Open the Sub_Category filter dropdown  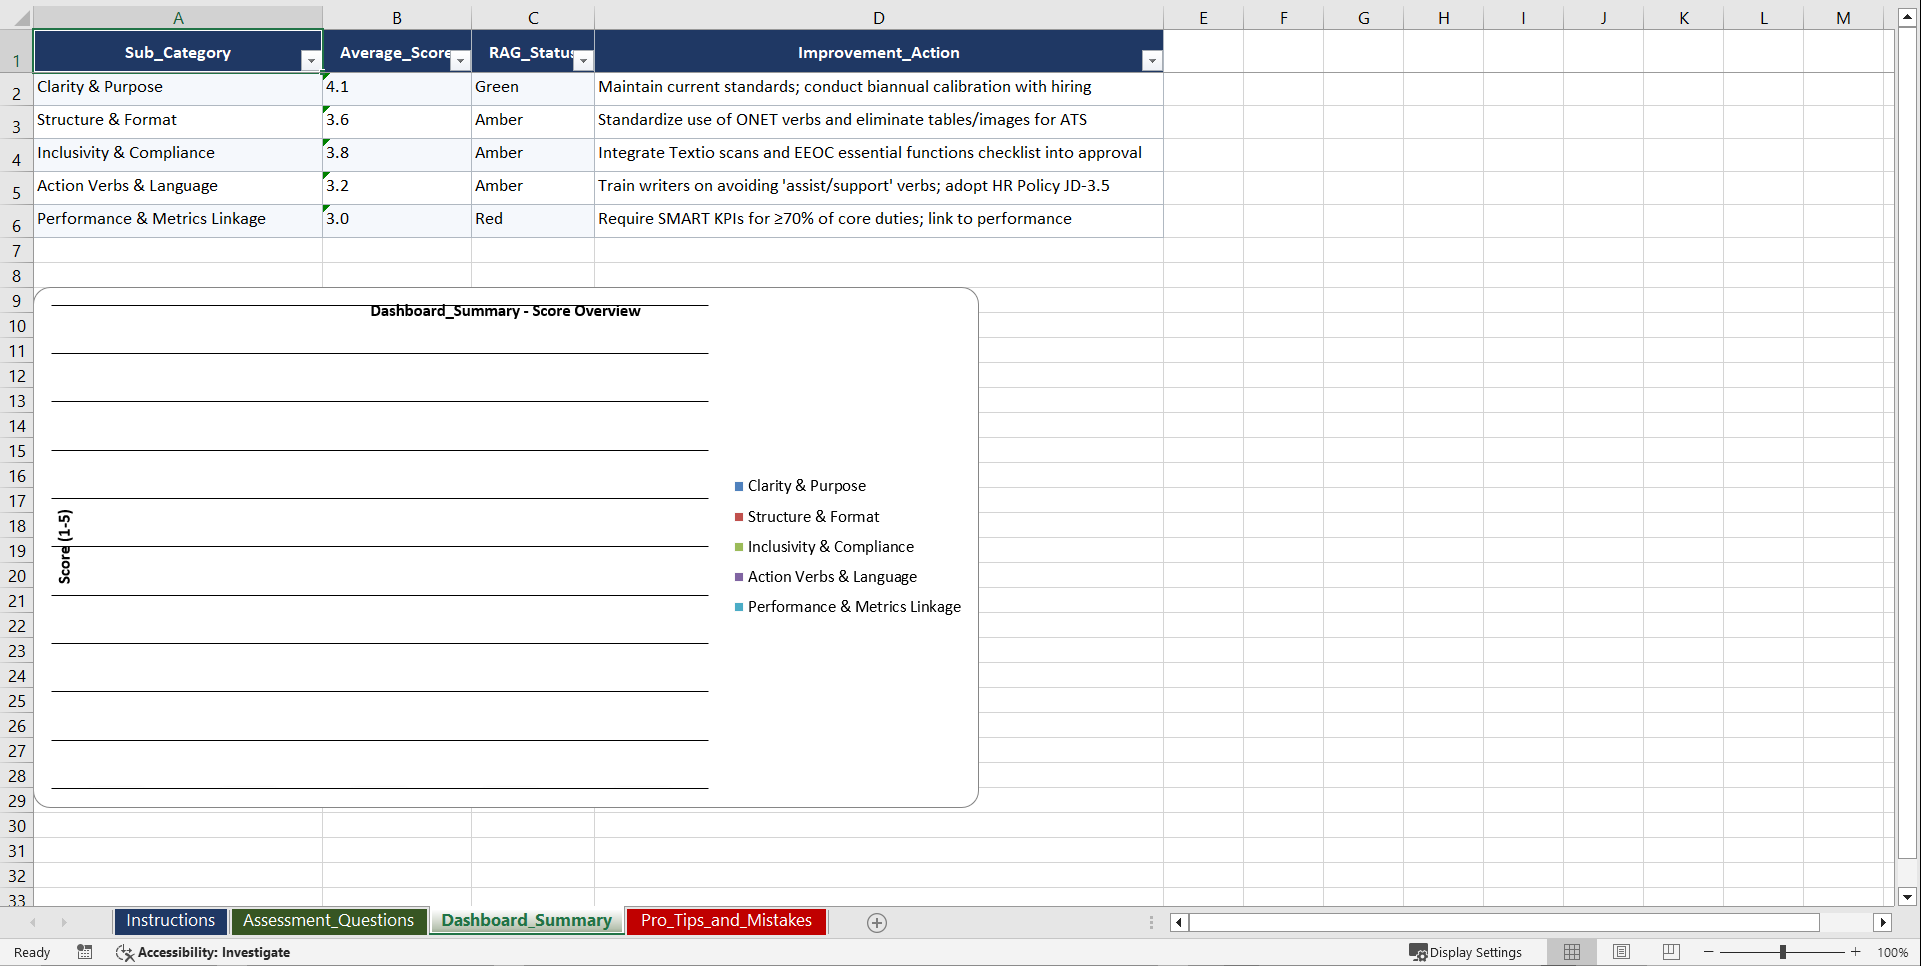(311, 60)
